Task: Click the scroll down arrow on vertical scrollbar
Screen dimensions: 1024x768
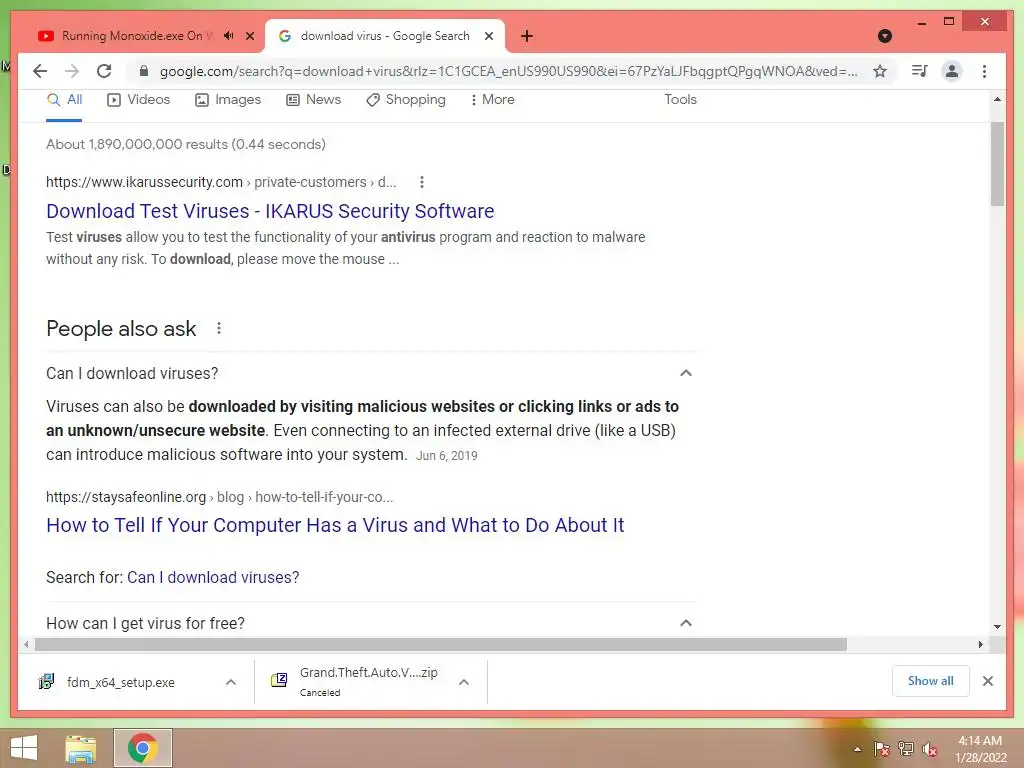Action: point(997,627)
